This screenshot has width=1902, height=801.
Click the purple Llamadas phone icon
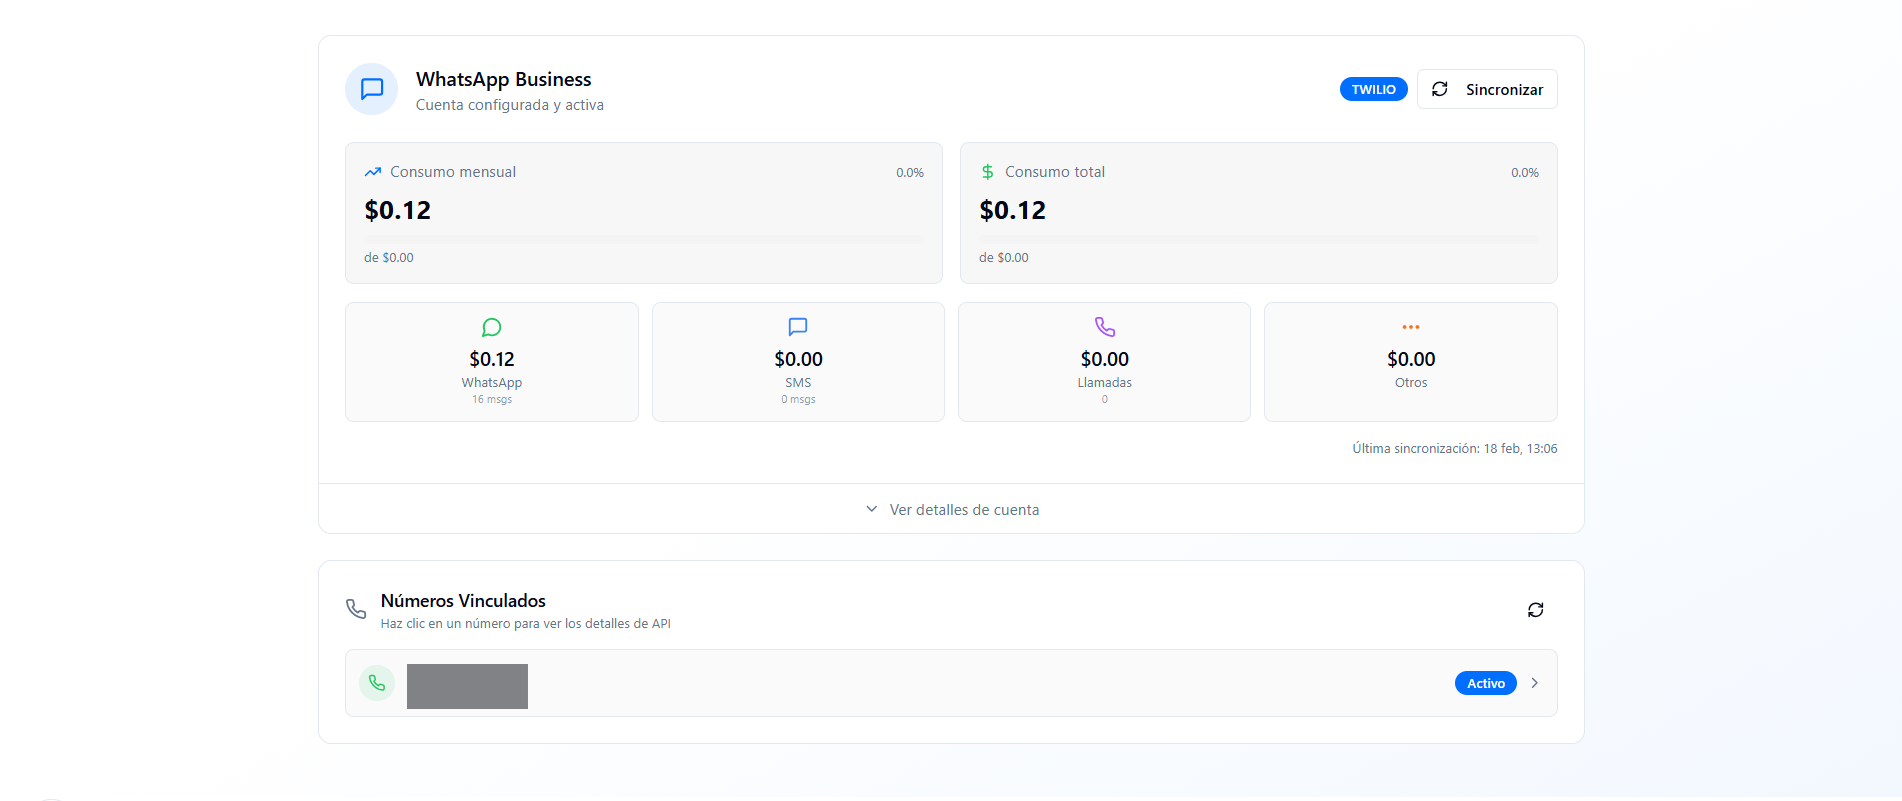(x=1105, y=327)
